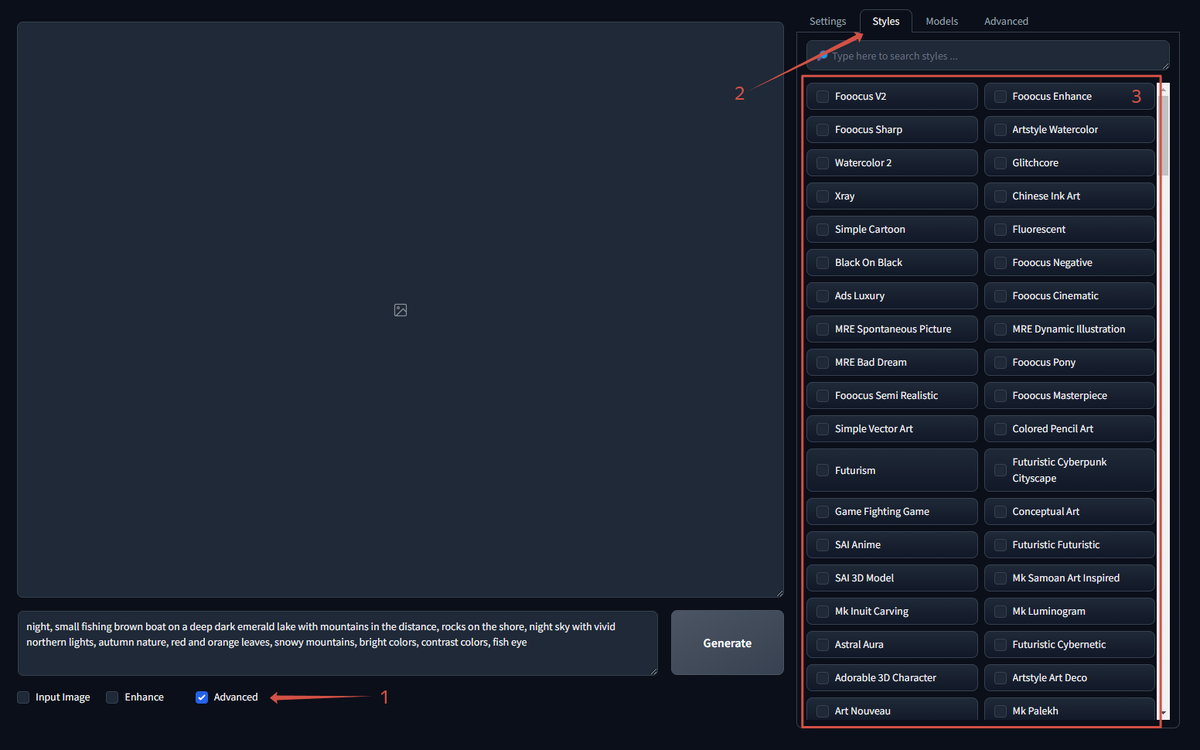This screenshot has width=1200, height=750.
Task: Enable Game Fighting Game style
Action: click(x=822, y=512)
